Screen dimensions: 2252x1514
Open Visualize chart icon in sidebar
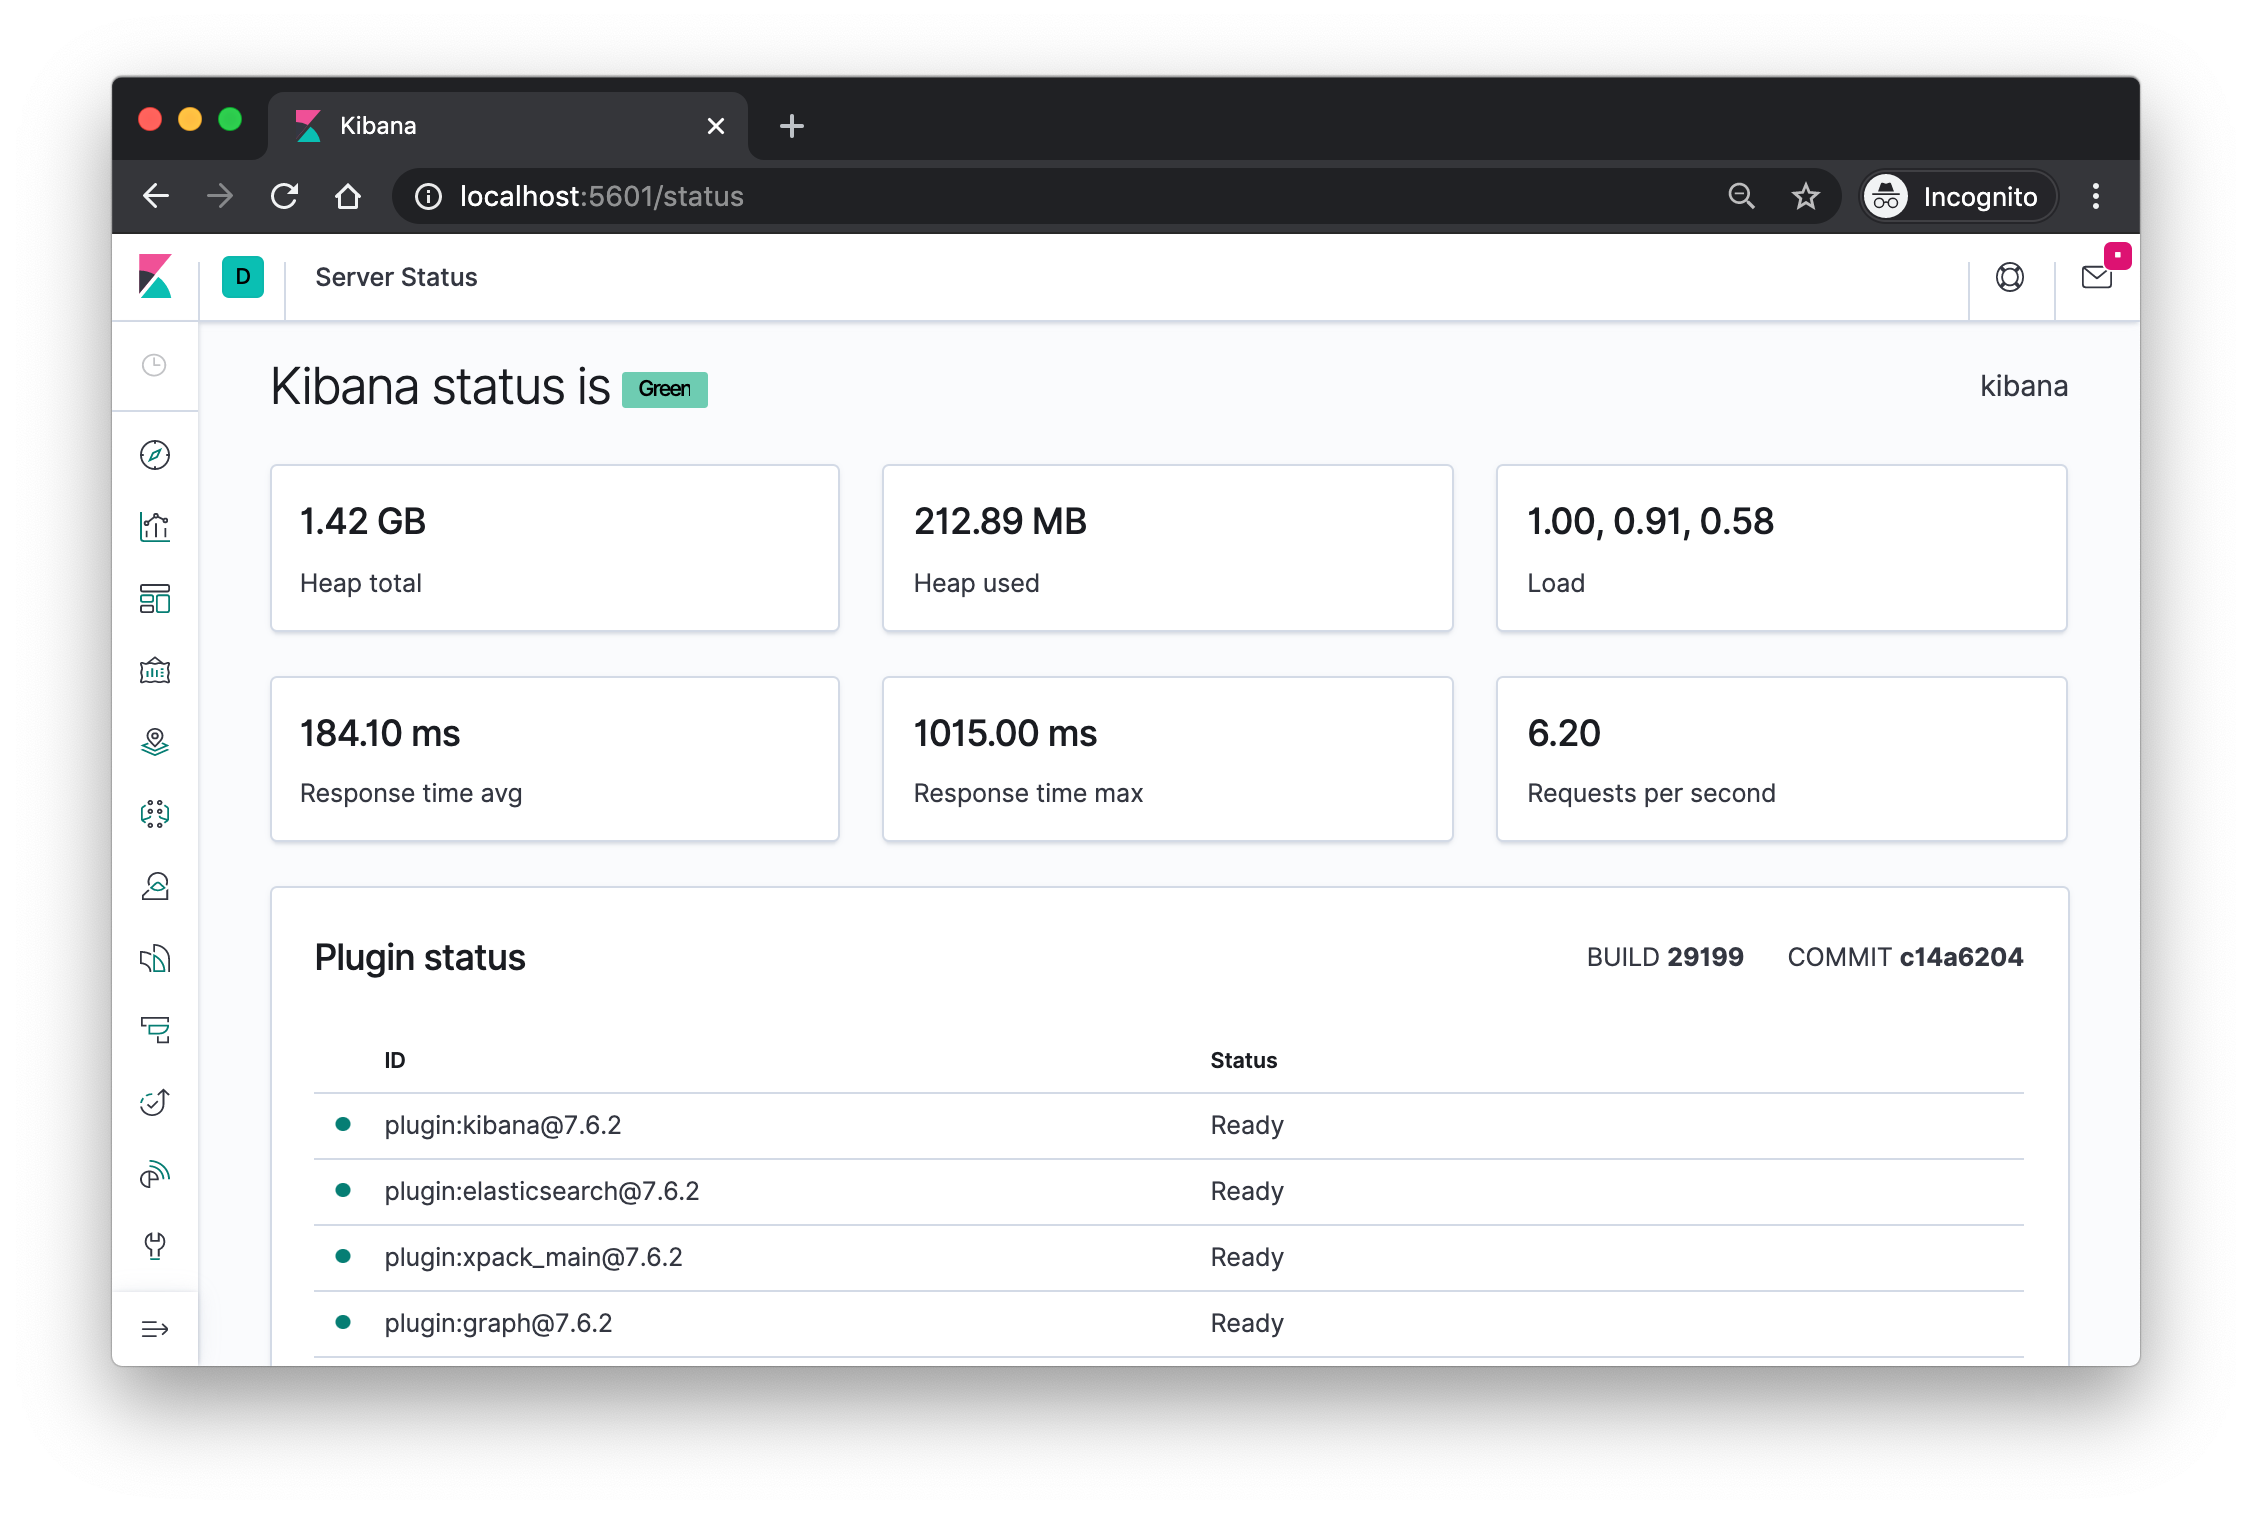(x=155, y=527)
